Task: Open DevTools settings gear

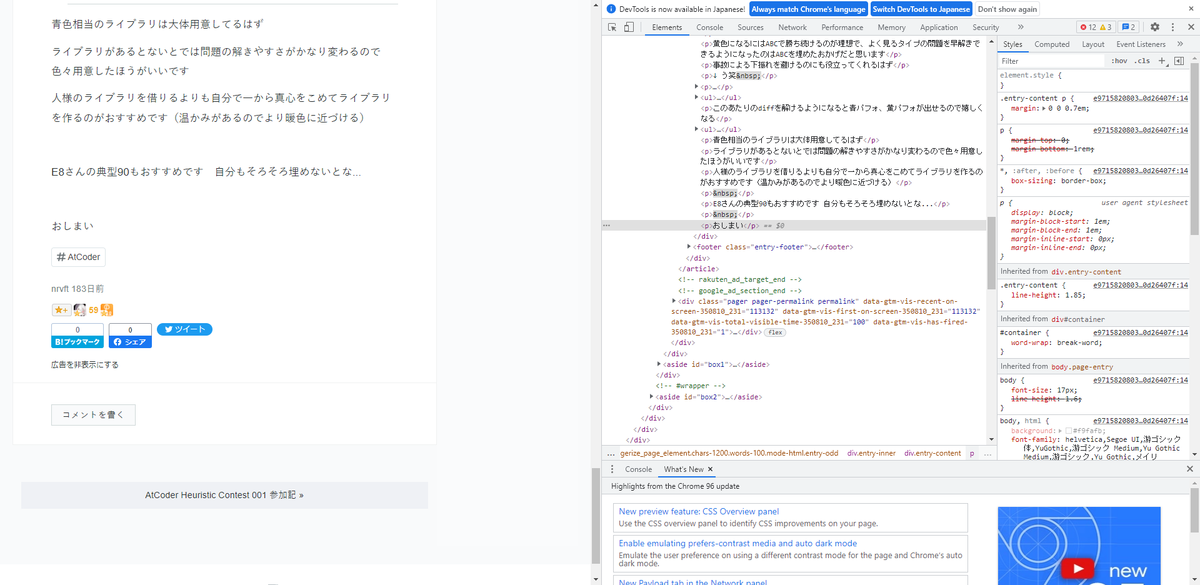Action: point(1155,27)
